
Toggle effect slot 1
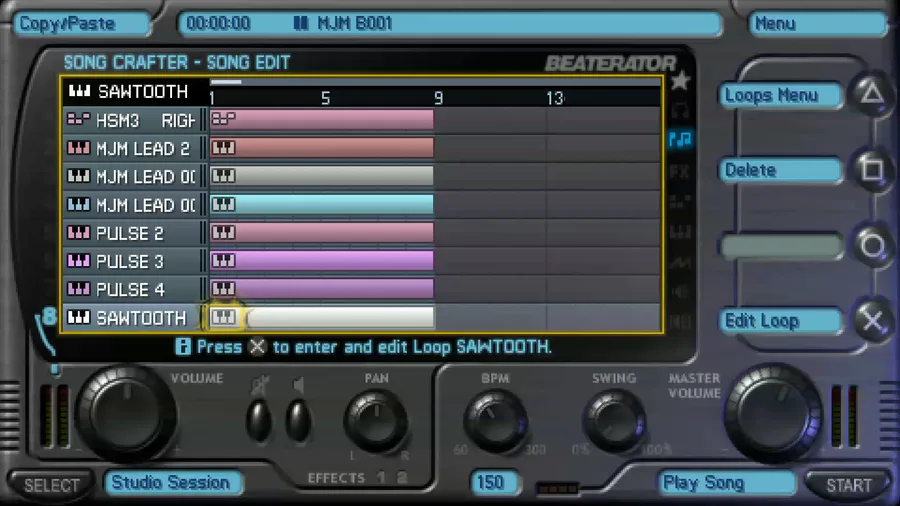(x=381, y=477)
